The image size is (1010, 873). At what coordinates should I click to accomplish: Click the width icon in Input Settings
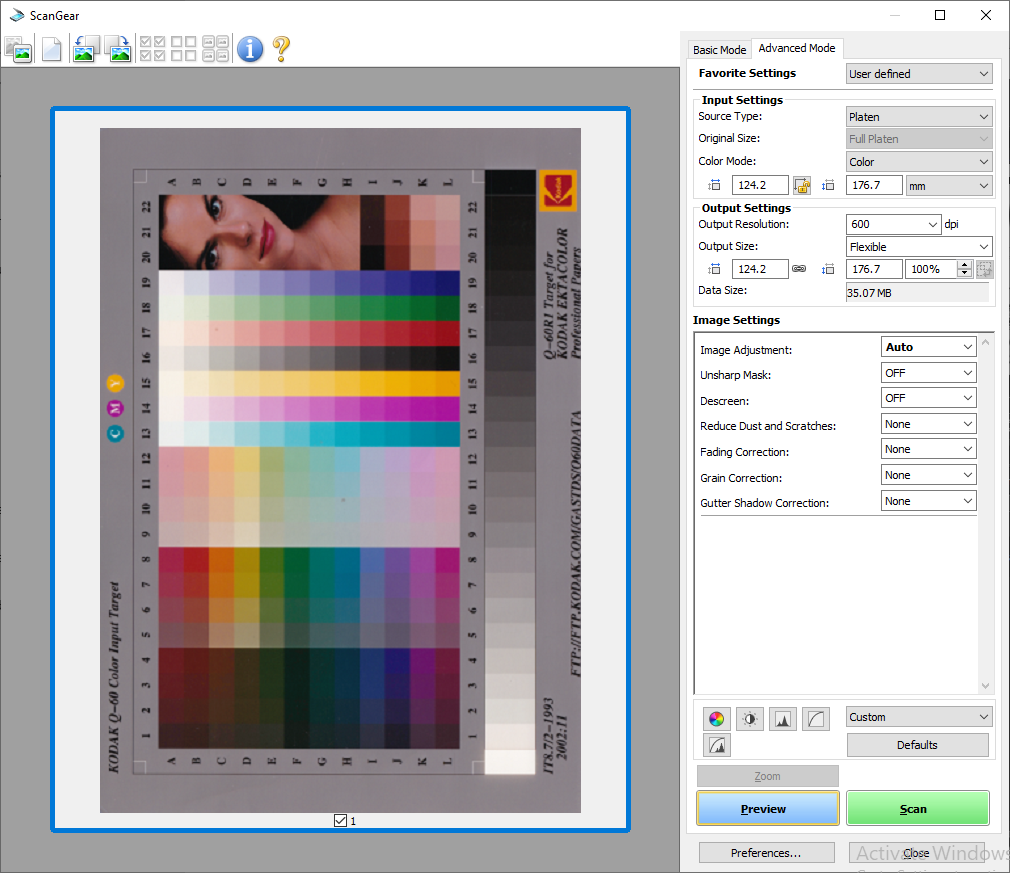(714, 186)
